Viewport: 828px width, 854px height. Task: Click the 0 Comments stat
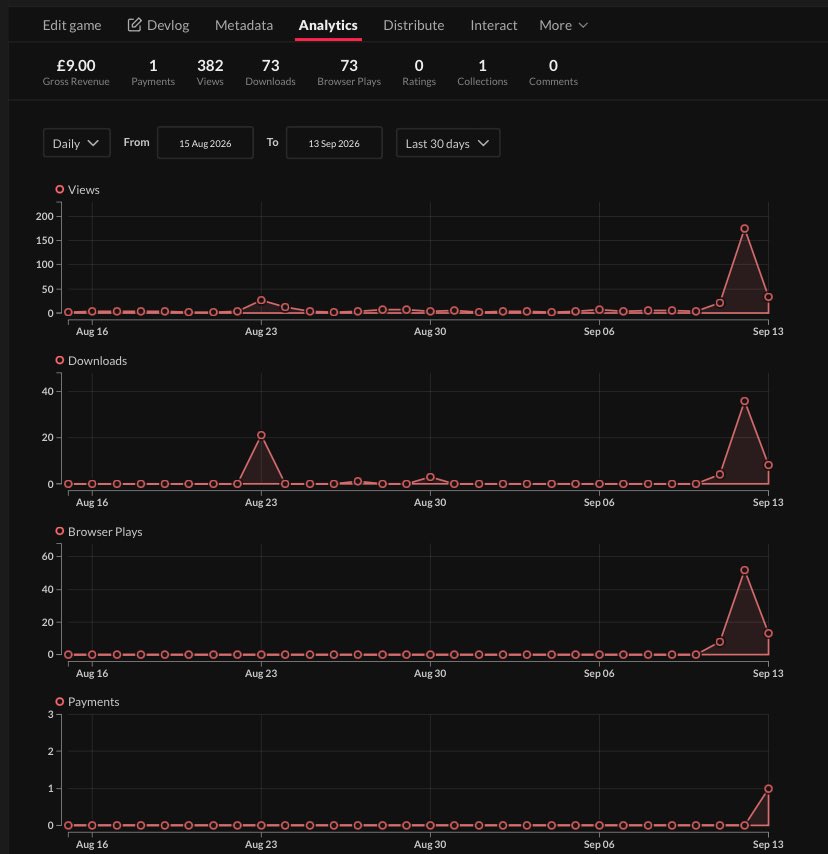point(553,72)
